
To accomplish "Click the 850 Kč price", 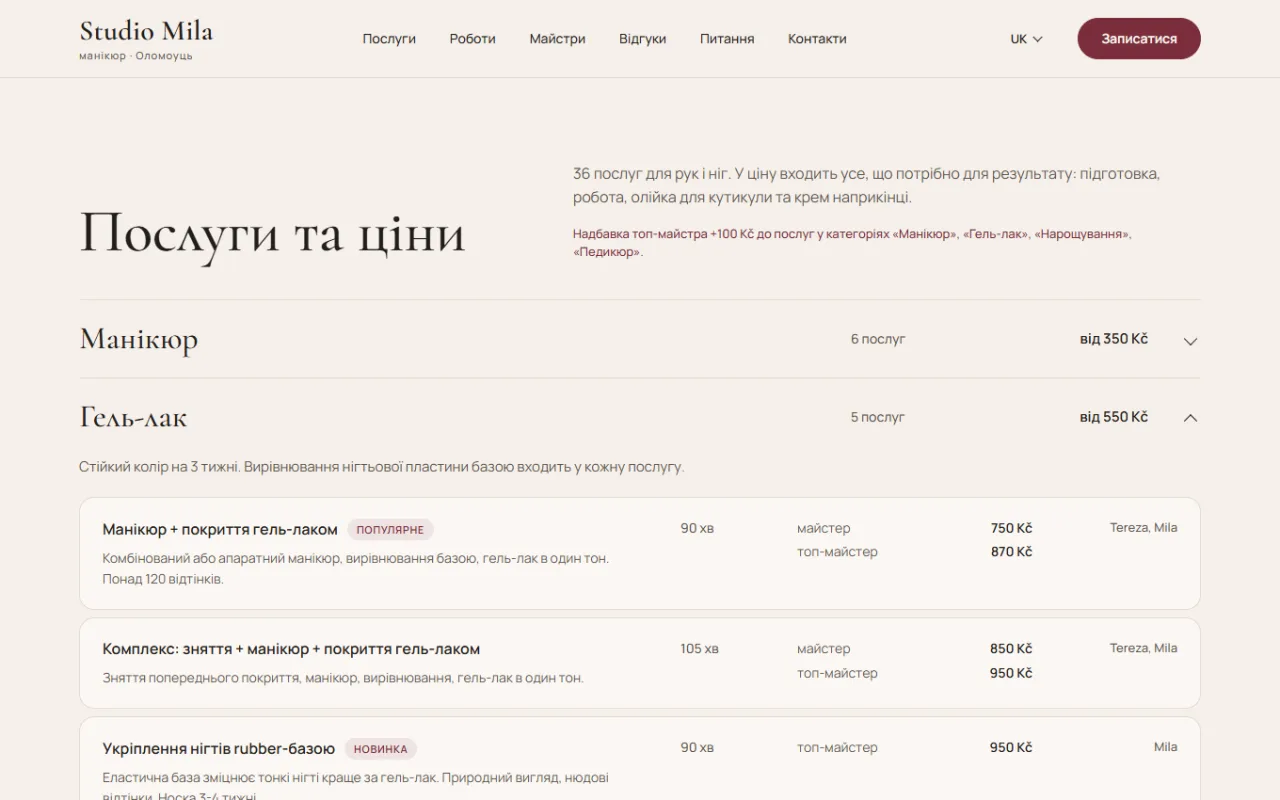I will point(1011,649).
